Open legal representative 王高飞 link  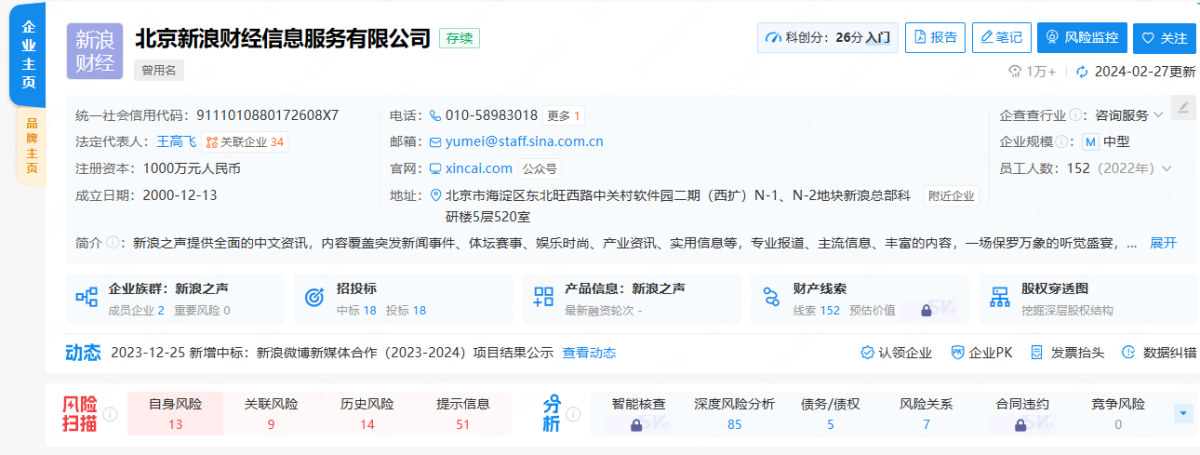tap(176, 142)
